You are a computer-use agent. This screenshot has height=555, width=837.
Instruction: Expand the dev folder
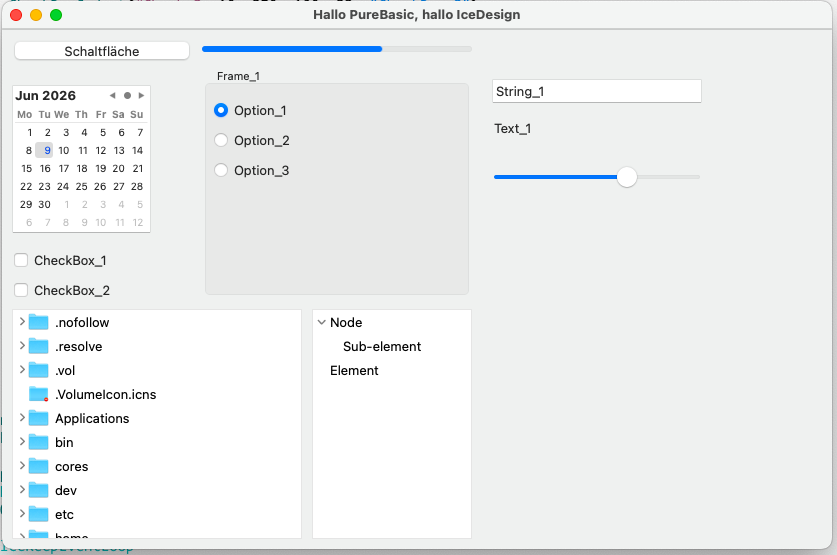click(22, 490)
